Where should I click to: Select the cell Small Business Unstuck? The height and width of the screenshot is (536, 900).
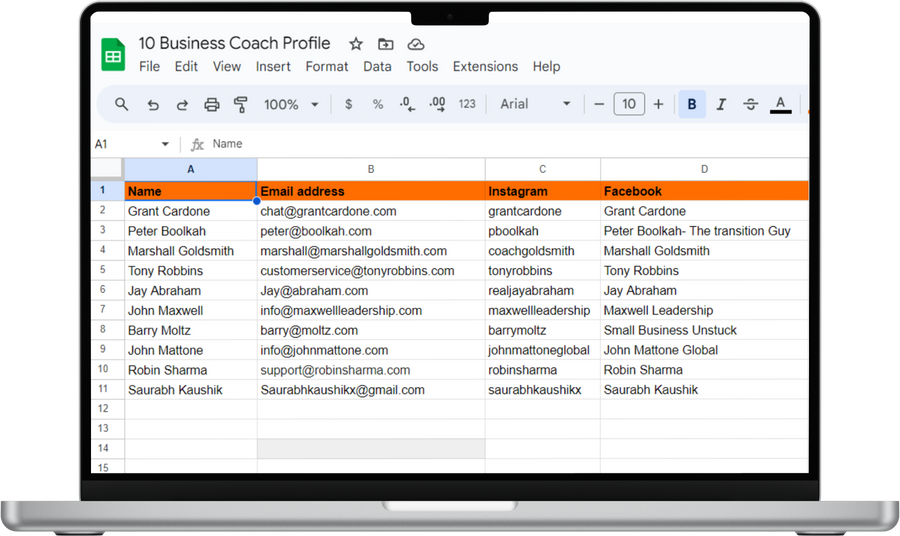click(704, 330)
